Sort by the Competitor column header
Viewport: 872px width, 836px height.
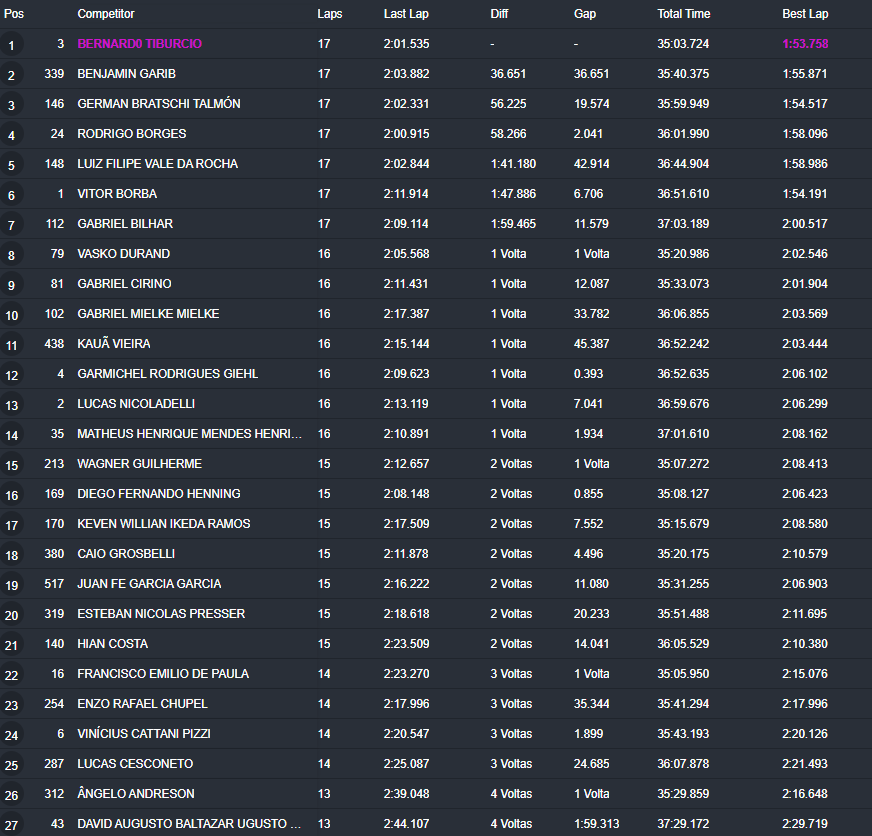(x=106, y=14)
